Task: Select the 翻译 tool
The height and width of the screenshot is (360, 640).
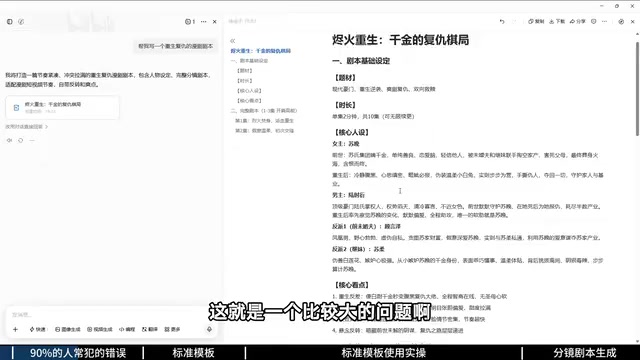Action: (x=150, y=329)
